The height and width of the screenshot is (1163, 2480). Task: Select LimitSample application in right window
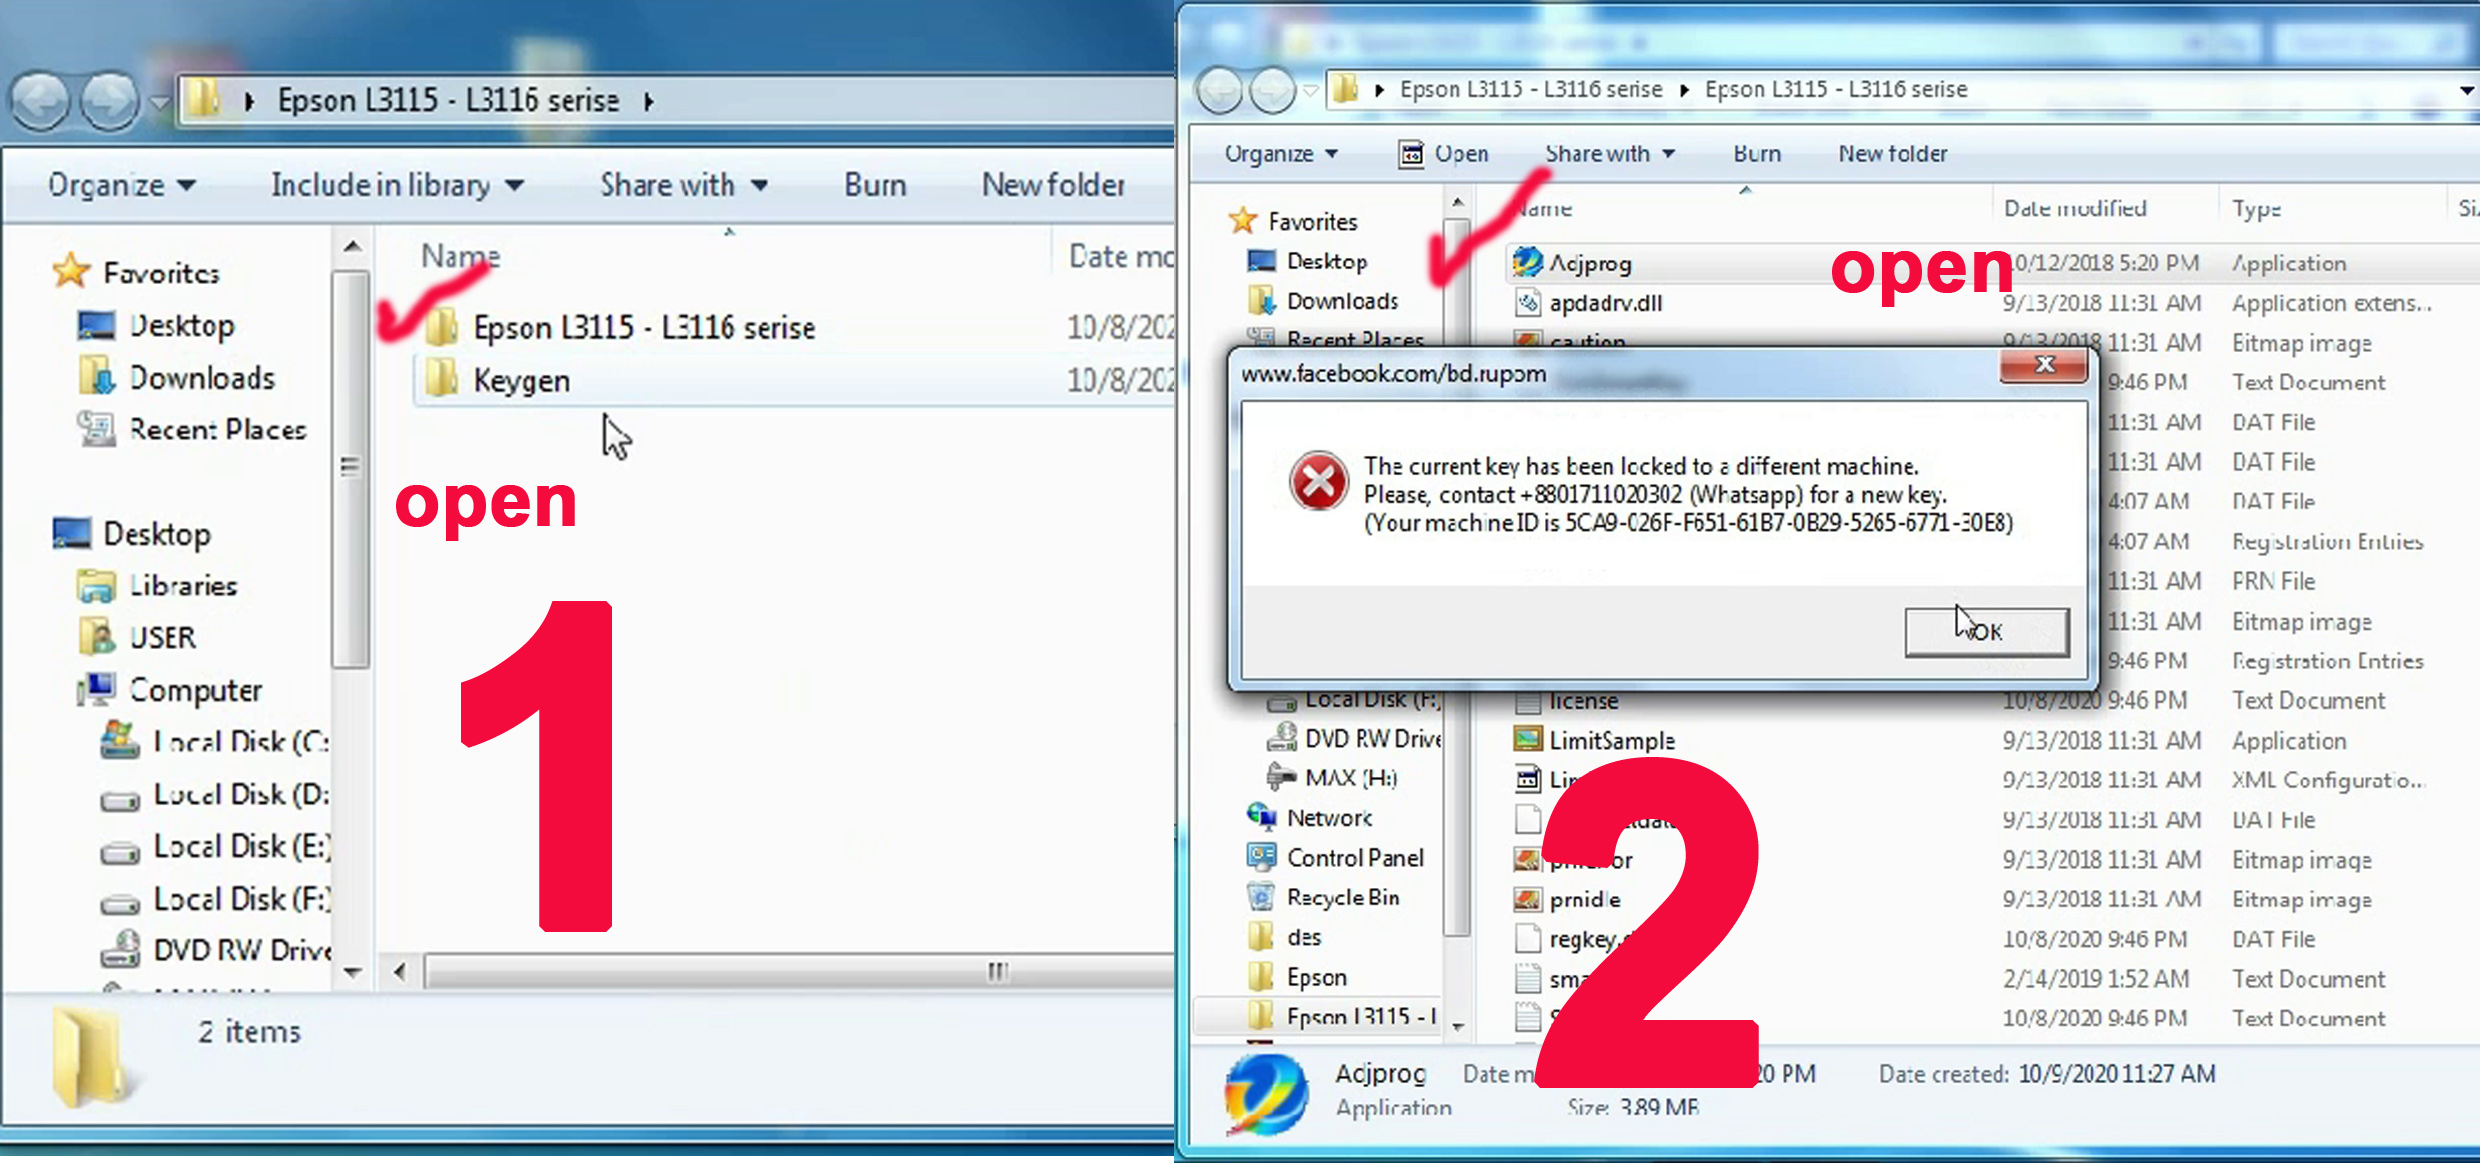point(1594,740)
